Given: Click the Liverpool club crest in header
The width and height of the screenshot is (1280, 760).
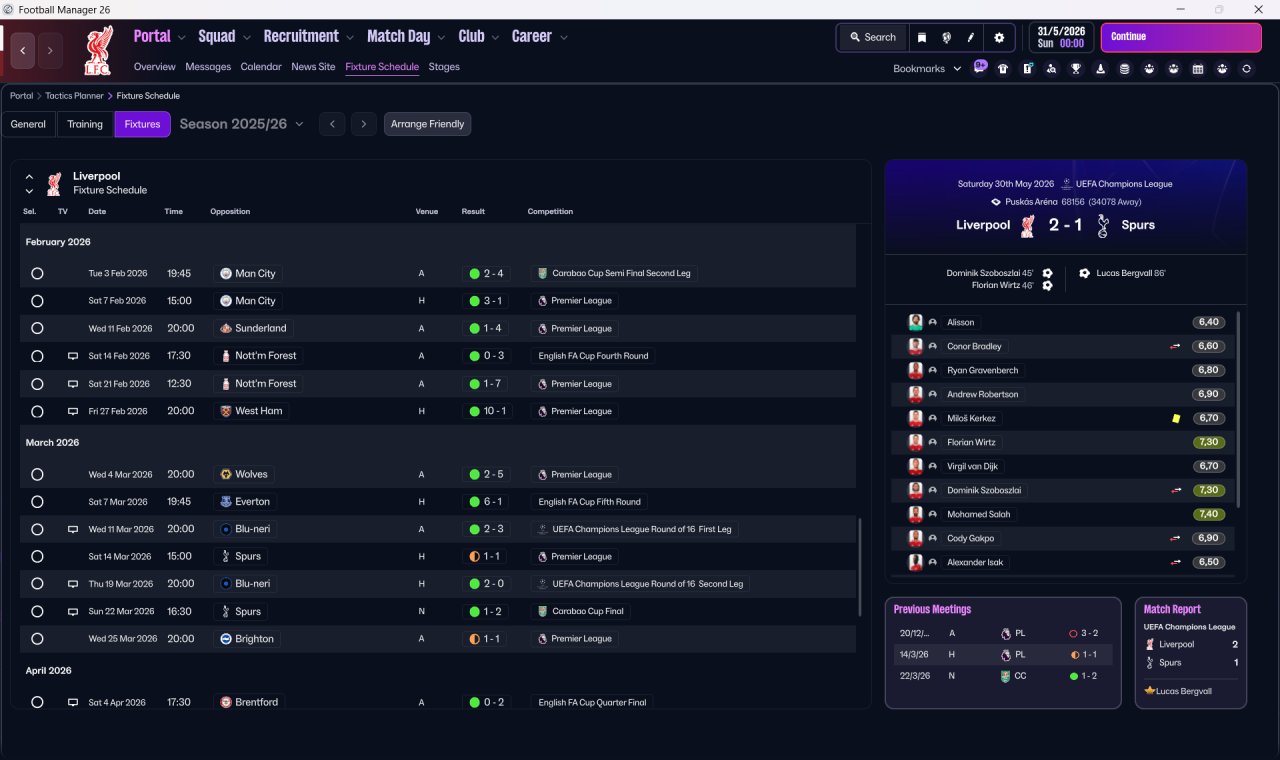Looking at the screenshot, I should (98, 50).
